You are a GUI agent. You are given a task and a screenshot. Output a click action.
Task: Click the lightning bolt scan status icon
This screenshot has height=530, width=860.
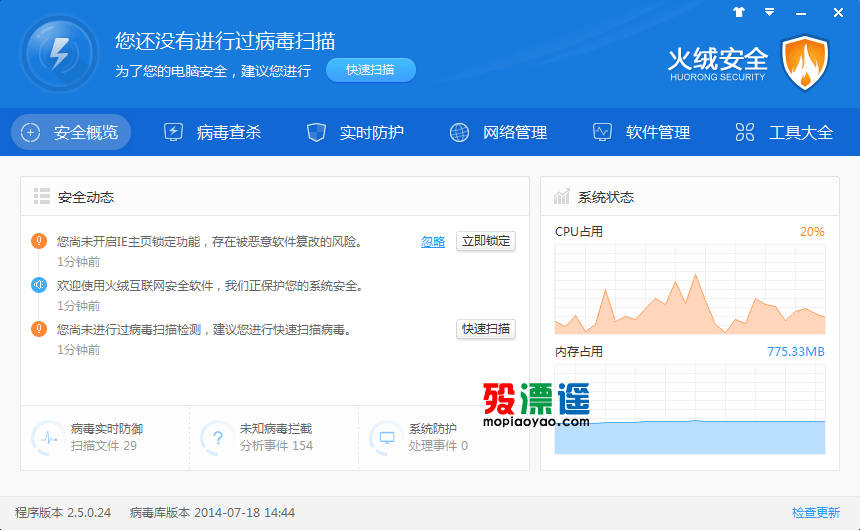pyautogui.click(x=59, y=54)
